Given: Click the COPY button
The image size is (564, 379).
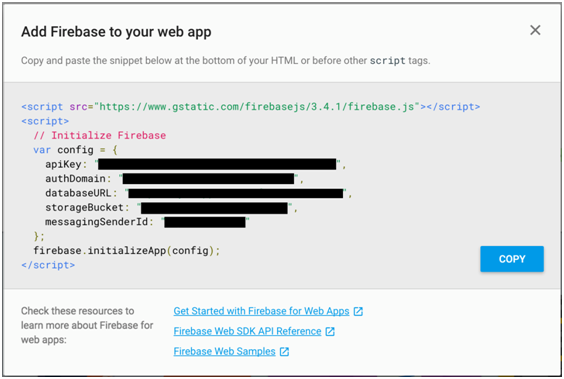Looking at the screenshot, I should [511, 259].
